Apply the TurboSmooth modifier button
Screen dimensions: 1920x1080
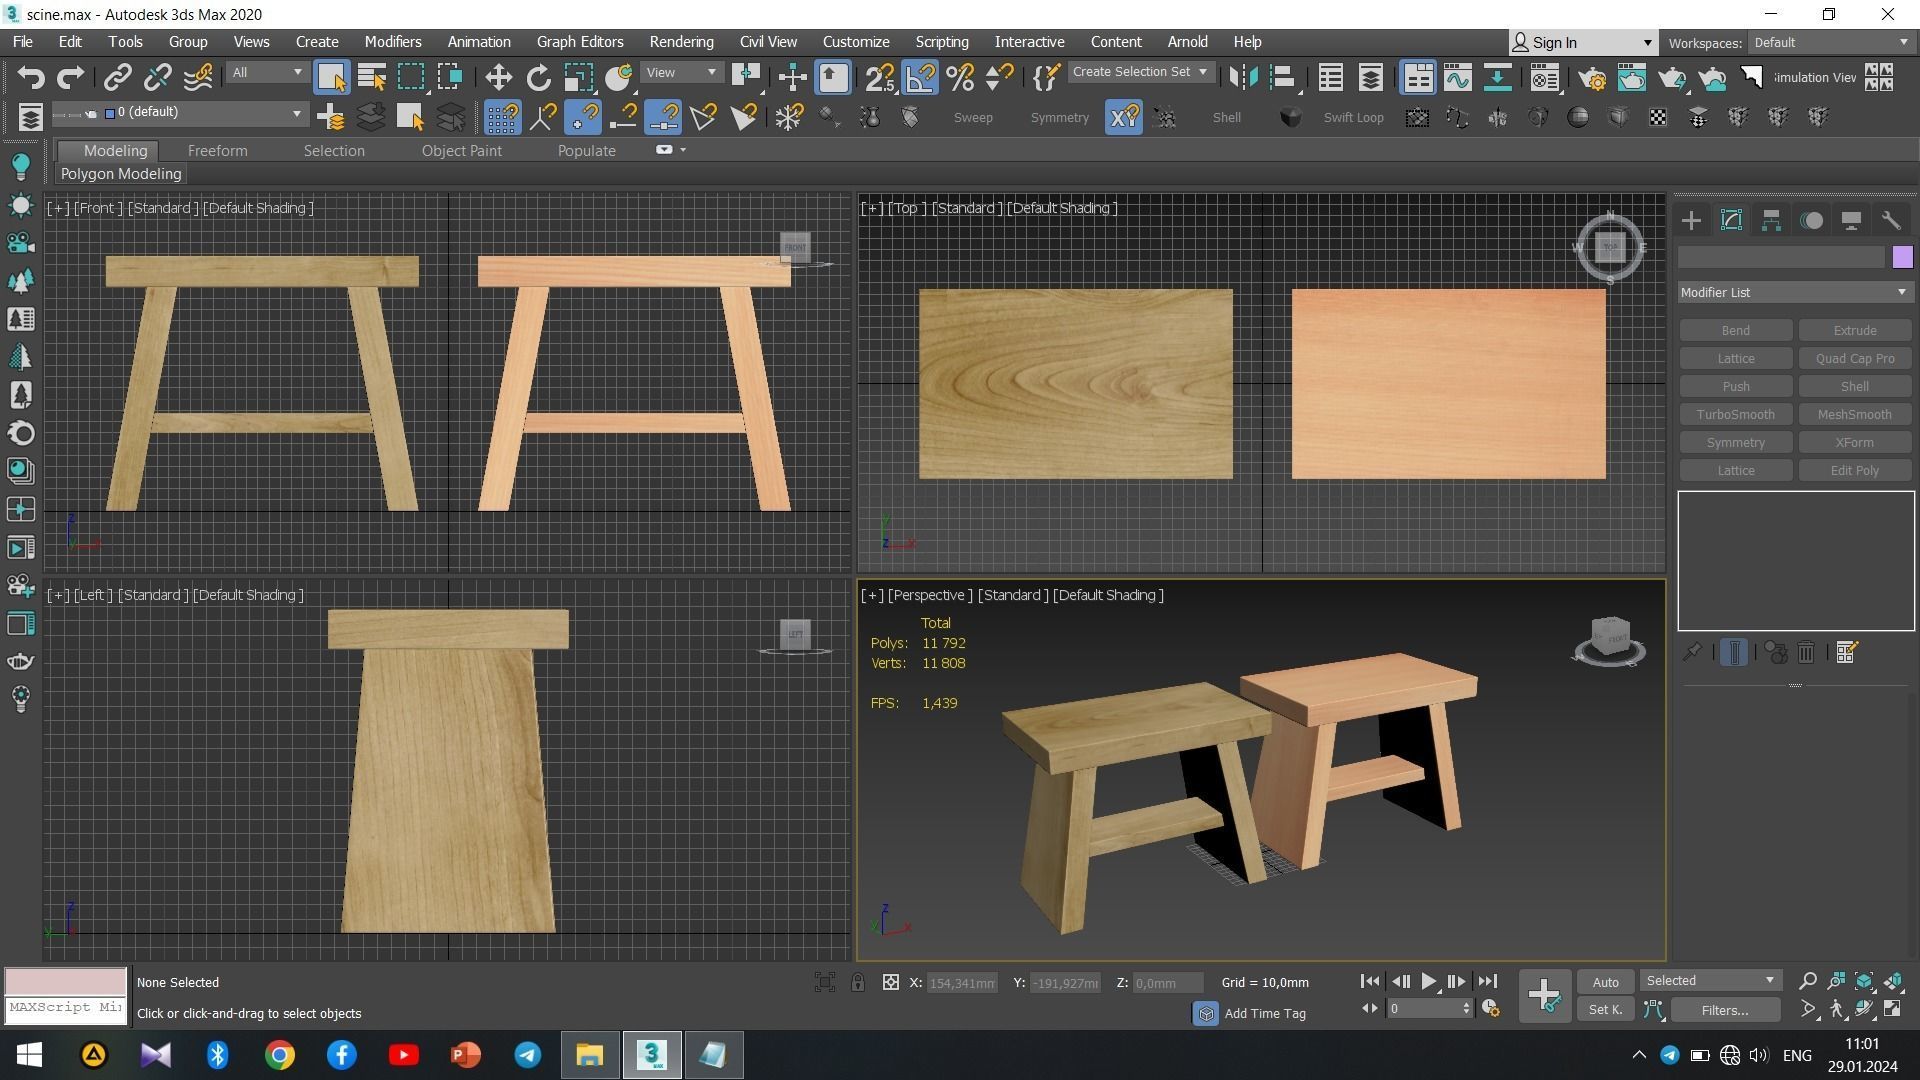point(1735,415)
